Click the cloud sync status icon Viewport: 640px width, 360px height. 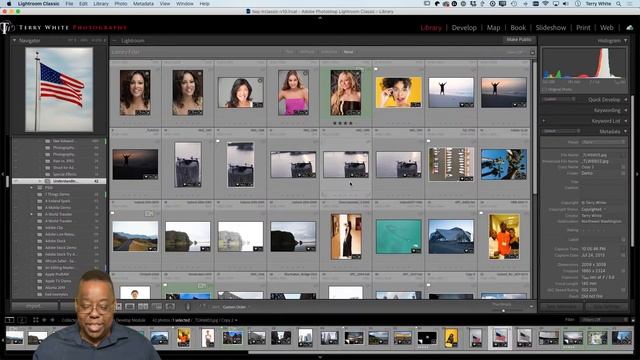click(x=629, y=28)
